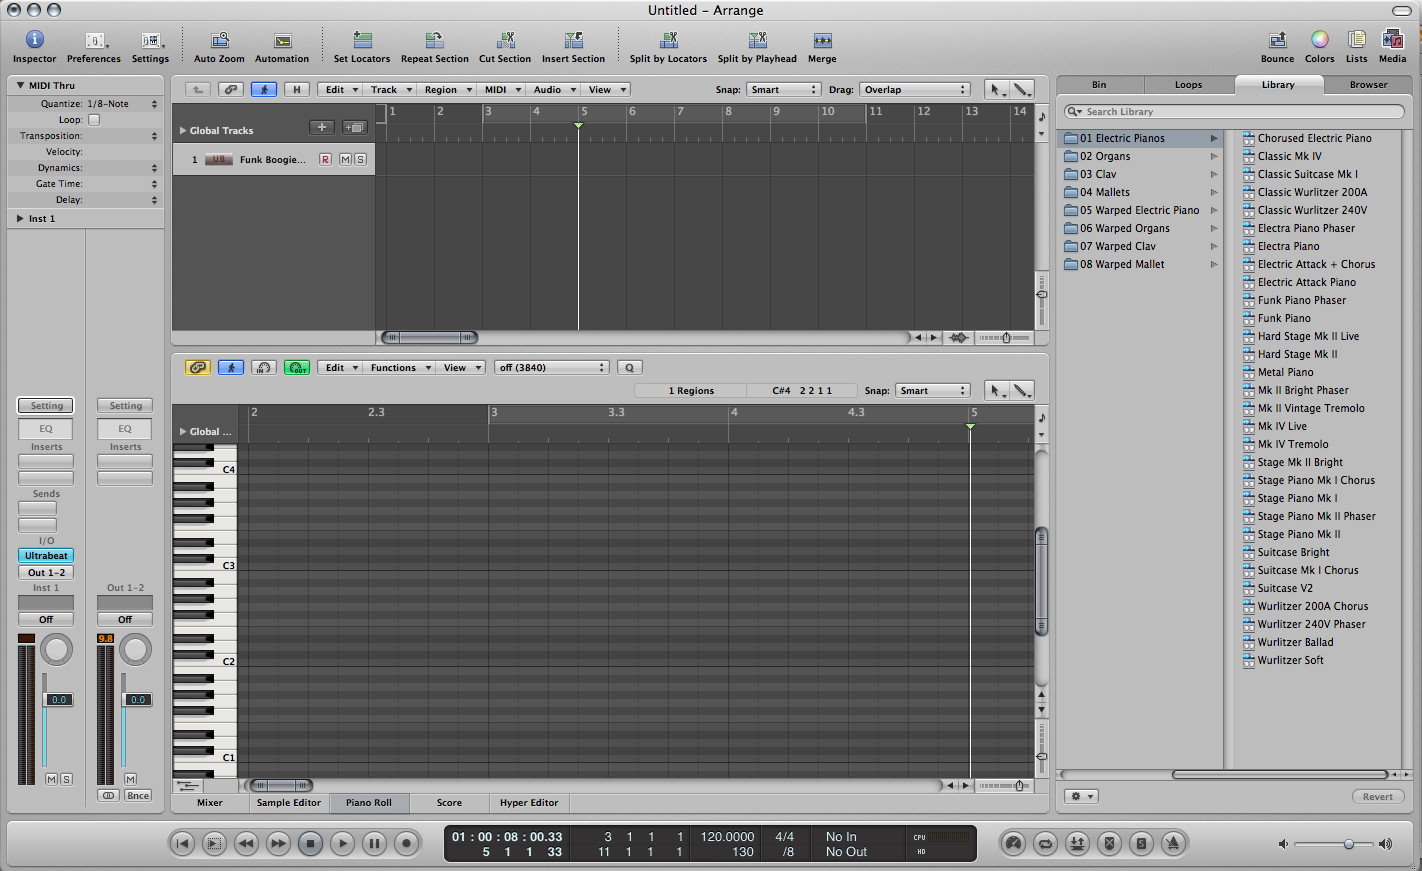The height and width of the screenshot is (871, 1422).
Task: Click the Revert button in Library
Action: [1377, 797]
